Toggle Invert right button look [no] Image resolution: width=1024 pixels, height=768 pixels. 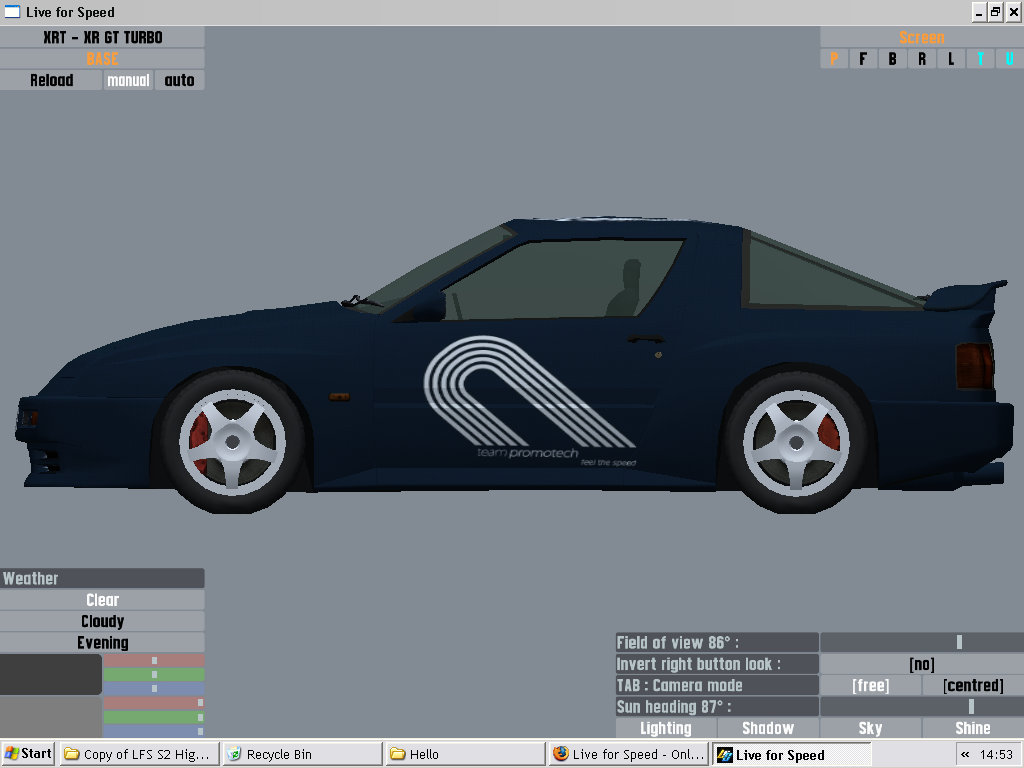(x=921, y=664)
